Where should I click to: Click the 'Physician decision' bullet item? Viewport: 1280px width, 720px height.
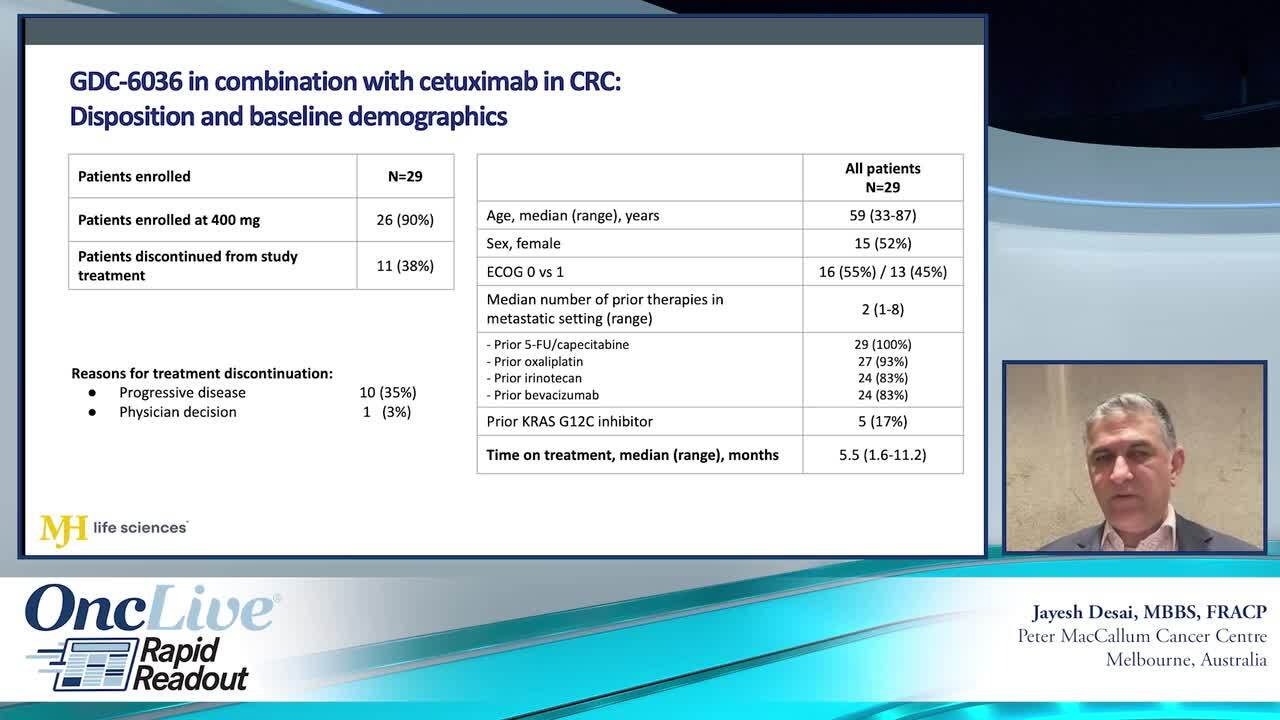coord(178,412)
